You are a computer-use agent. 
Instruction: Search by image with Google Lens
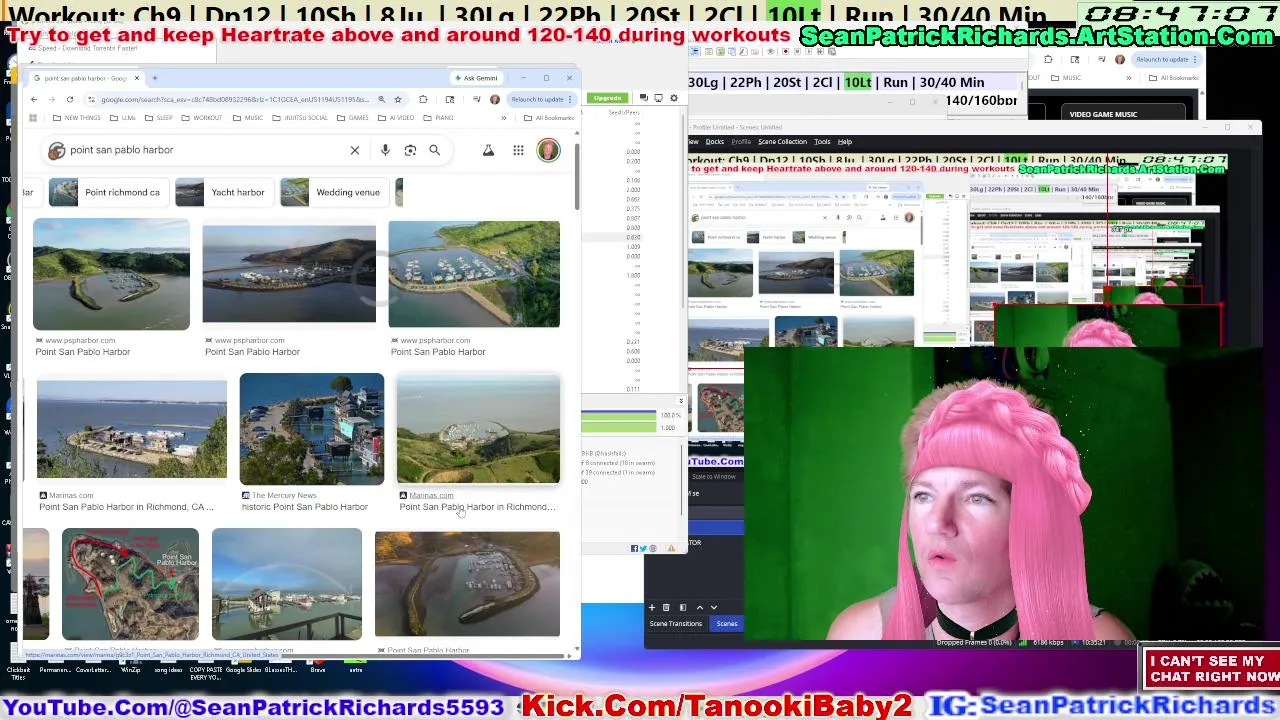point(410,150)
